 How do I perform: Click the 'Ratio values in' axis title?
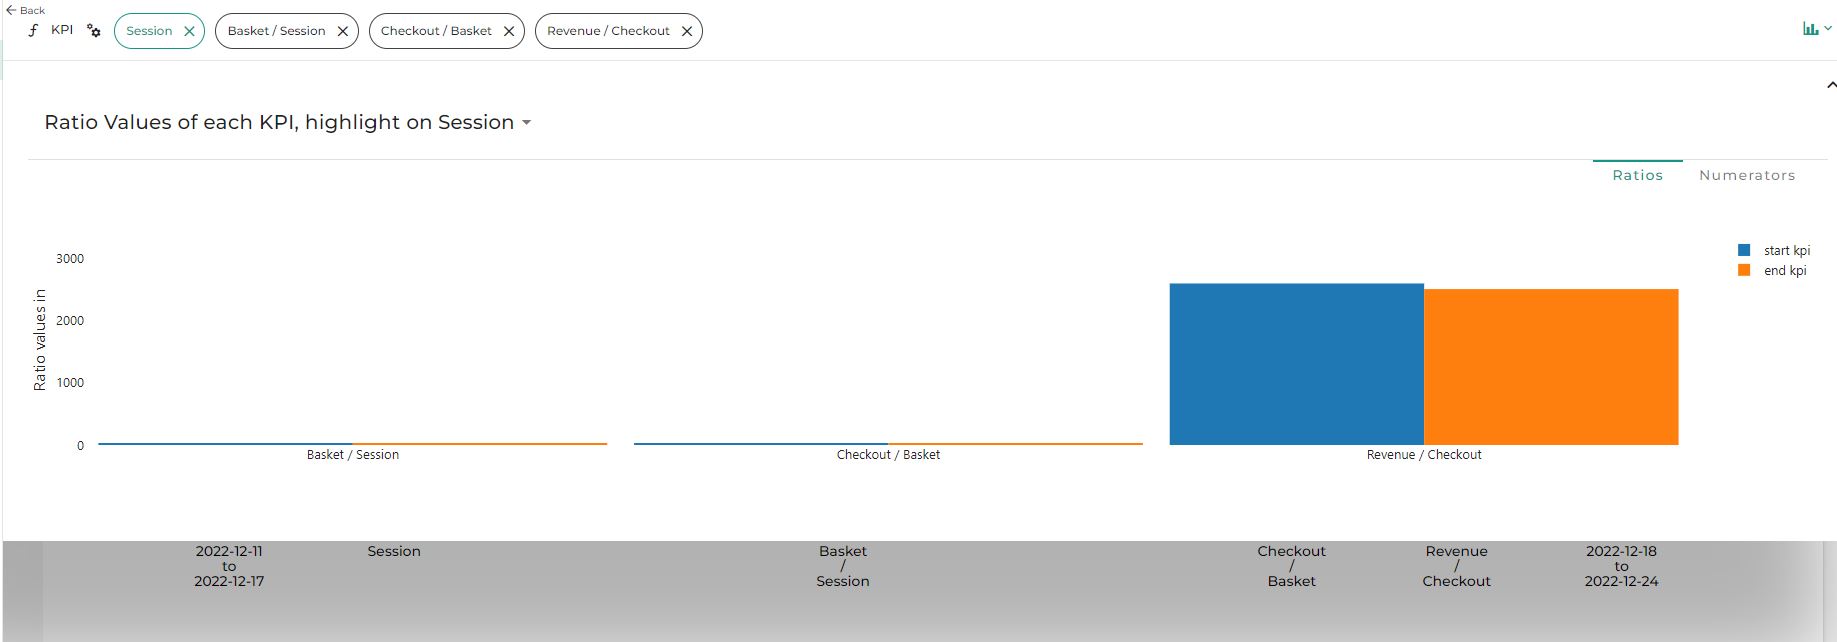(x=40, y=340)
